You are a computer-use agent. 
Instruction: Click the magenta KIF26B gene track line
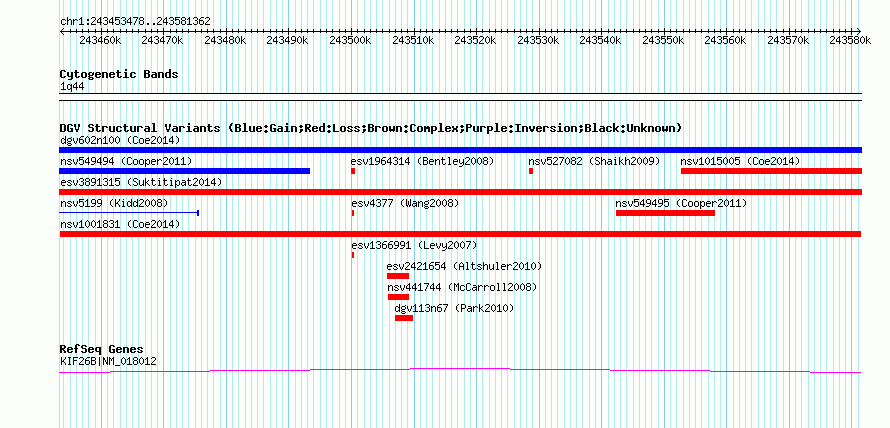point(460,370)
